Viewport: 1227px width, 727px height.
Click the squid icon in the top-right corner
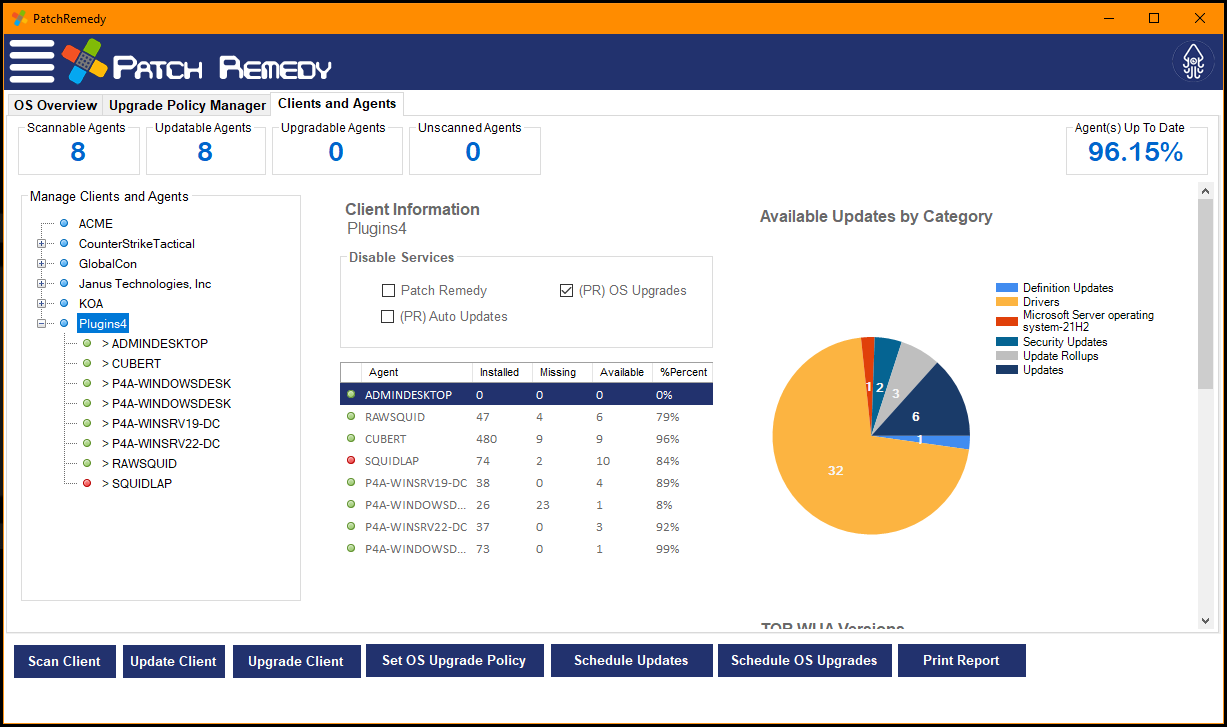point(1193,61)
